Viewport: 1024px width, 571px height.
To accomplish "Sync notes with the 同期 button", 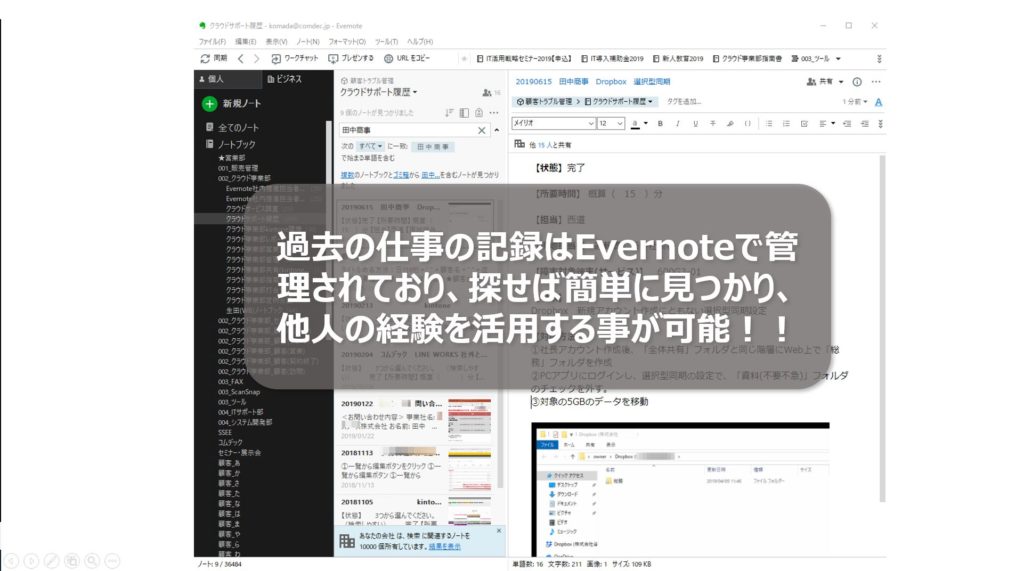I will (x=214, y=58).
